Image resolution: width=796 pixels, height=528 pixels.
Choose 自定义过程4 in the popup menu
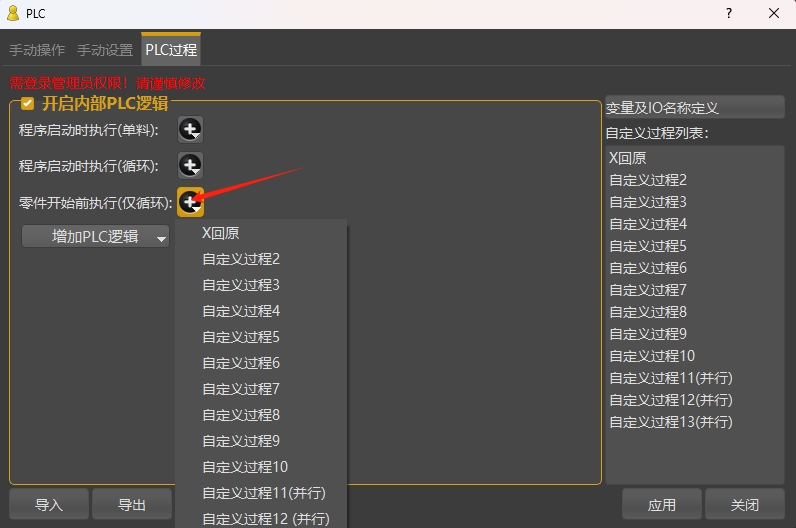pos(261,311)
